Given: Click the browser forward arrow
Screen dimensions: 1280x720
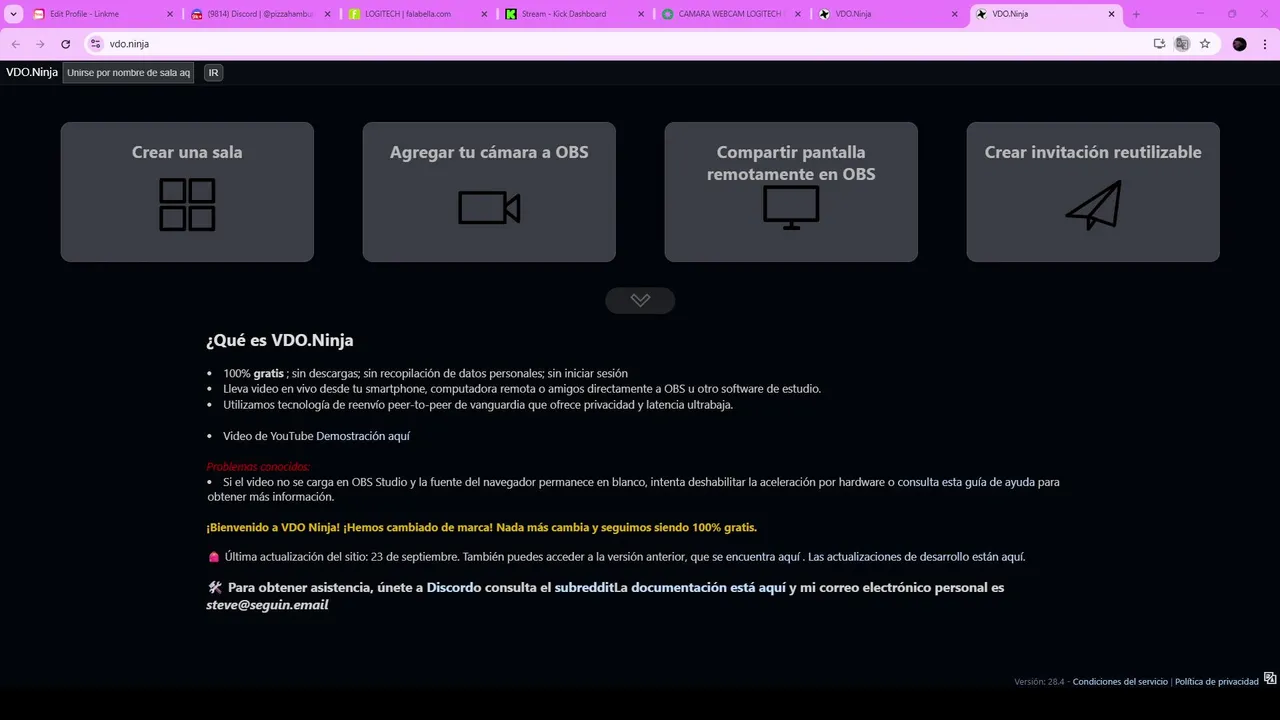Looking at the screenshot, I should click(40, 44).
